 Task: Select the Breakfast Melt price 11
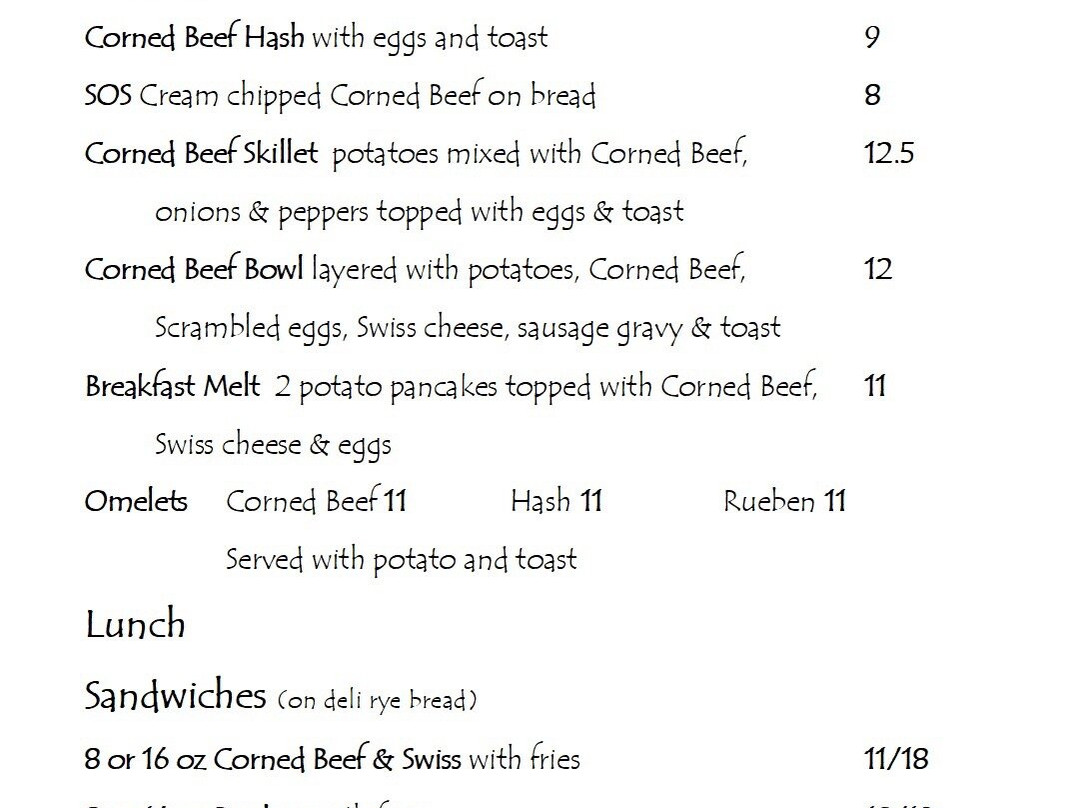(875, 386)
